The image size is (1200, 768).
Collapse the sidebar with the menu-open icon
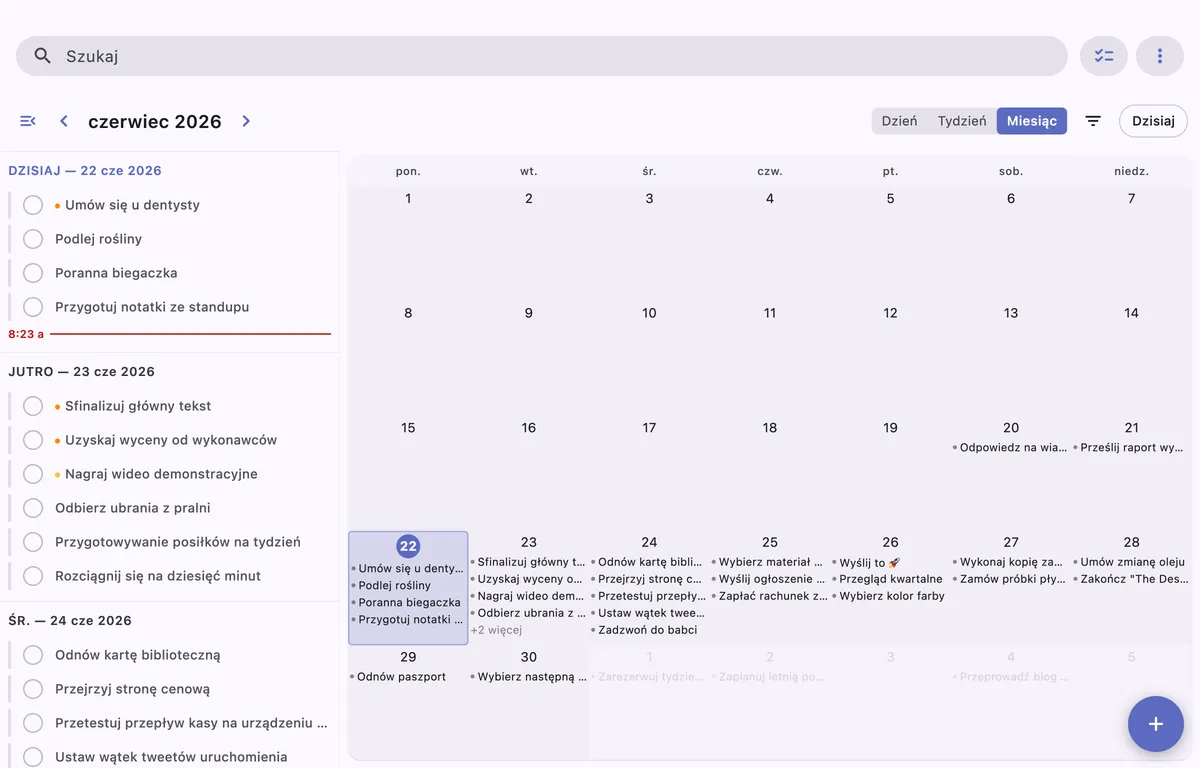pyautogui.click(x=28, y=121)
